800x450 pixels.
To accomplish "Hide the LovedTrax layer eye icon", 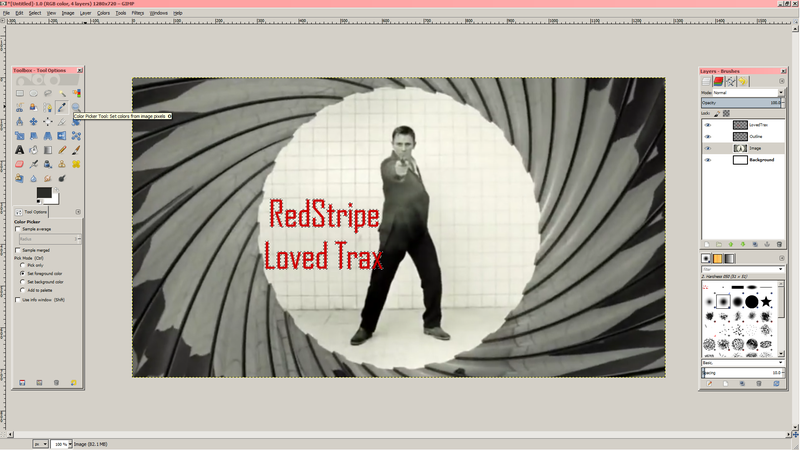I will coord(708,125).
